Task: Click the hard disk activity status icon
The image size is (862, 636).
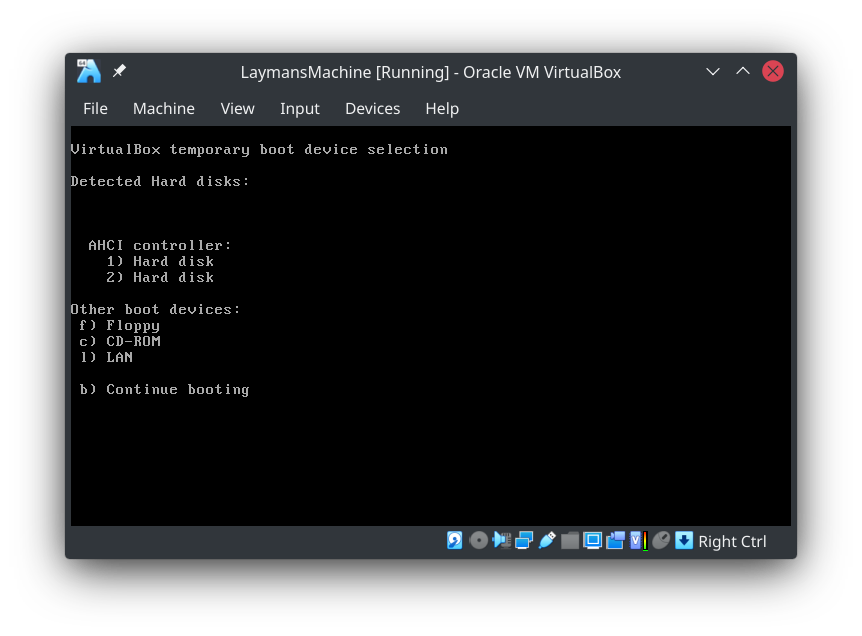Action: (x=455, y=540)
